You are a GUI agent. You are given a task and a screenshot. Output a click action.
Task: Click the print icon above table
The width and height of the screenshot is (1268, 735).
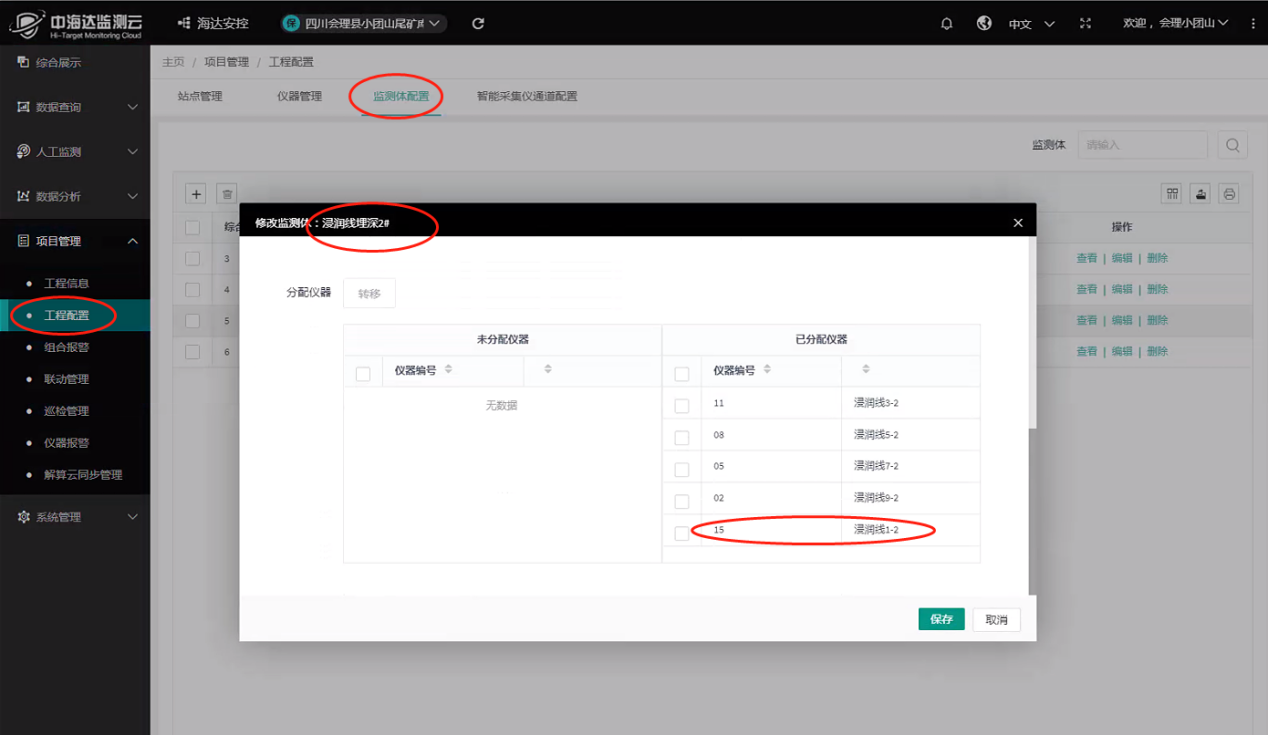pyautogui.click(x=1229, y=194)
